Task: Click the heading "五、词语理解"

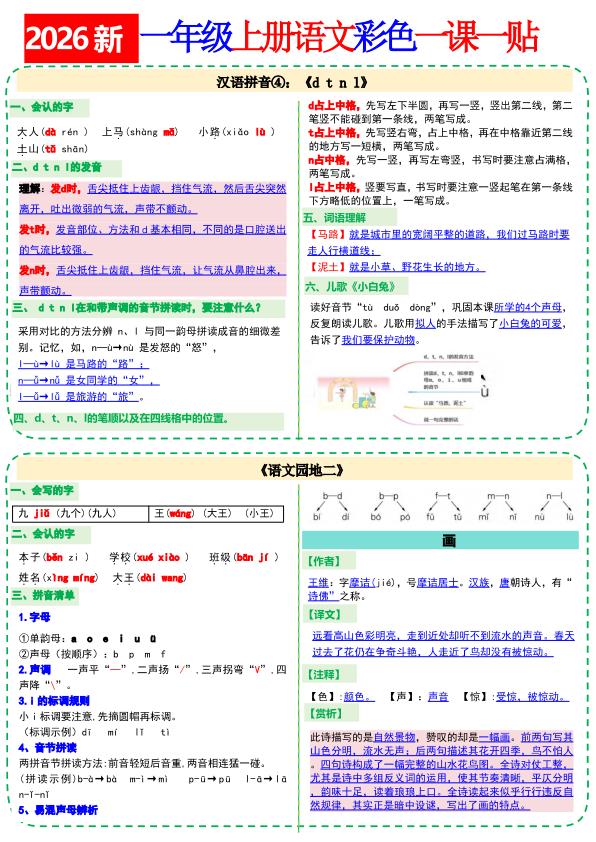Action: pyautogui.click(x=350, y=217)
